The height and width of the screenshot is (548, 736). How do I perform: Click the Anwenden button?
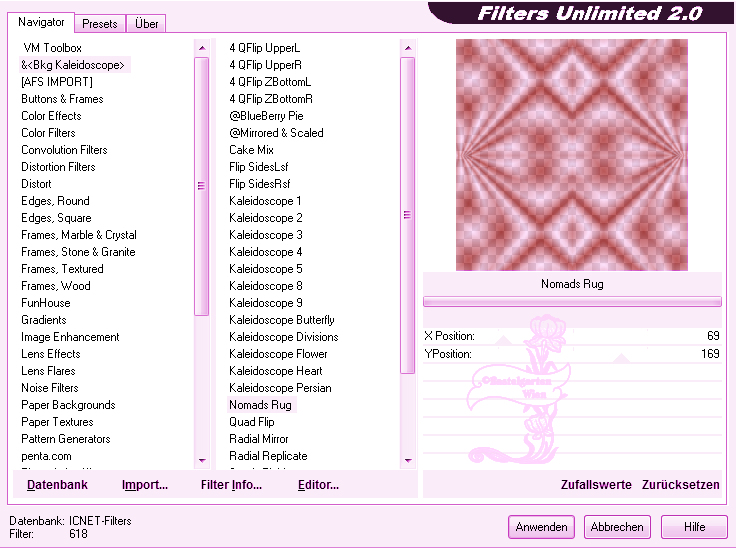(541, 527)
